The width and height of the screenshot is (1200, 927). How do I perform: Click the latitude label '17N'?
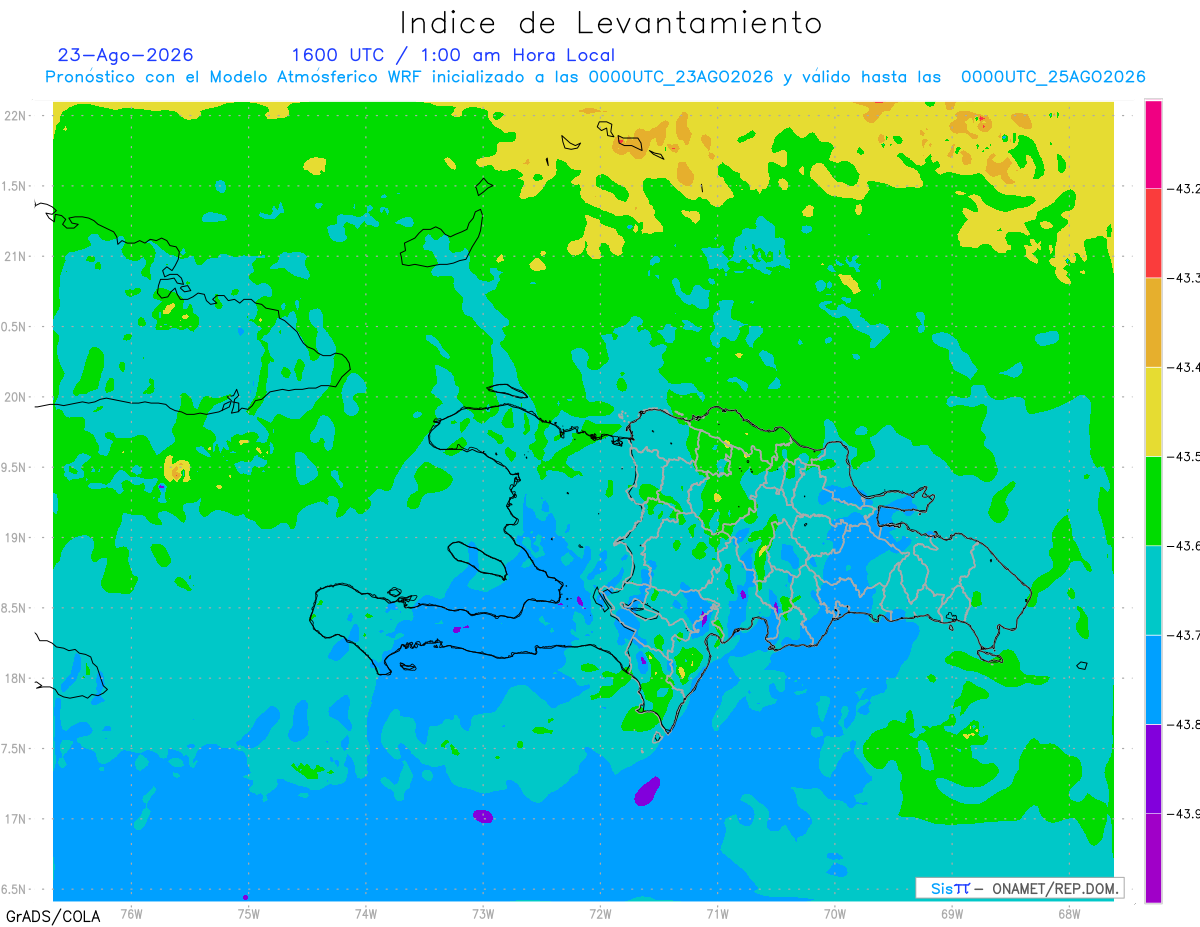[x=16, y=819]
